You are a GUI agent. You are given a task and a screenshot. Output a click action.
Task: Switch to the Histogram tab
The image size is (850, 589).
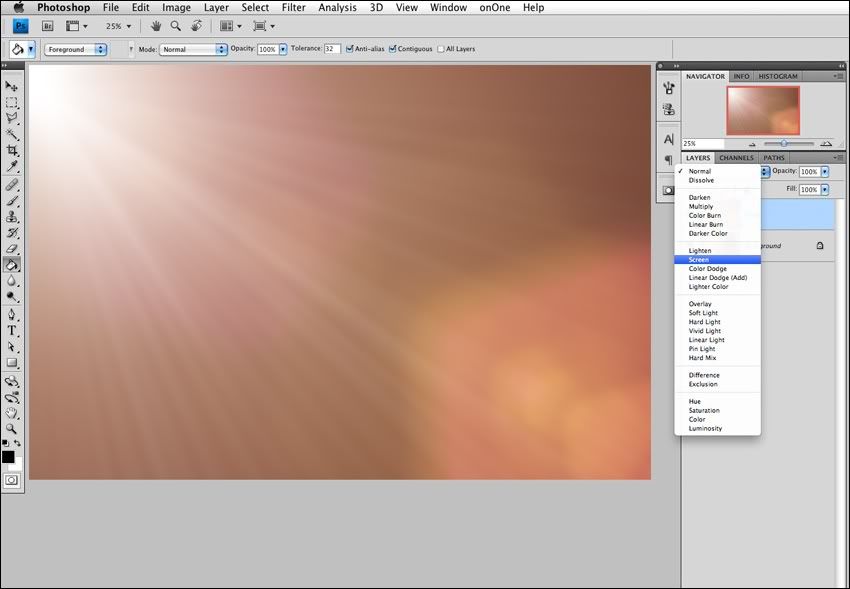pos(777,76)
